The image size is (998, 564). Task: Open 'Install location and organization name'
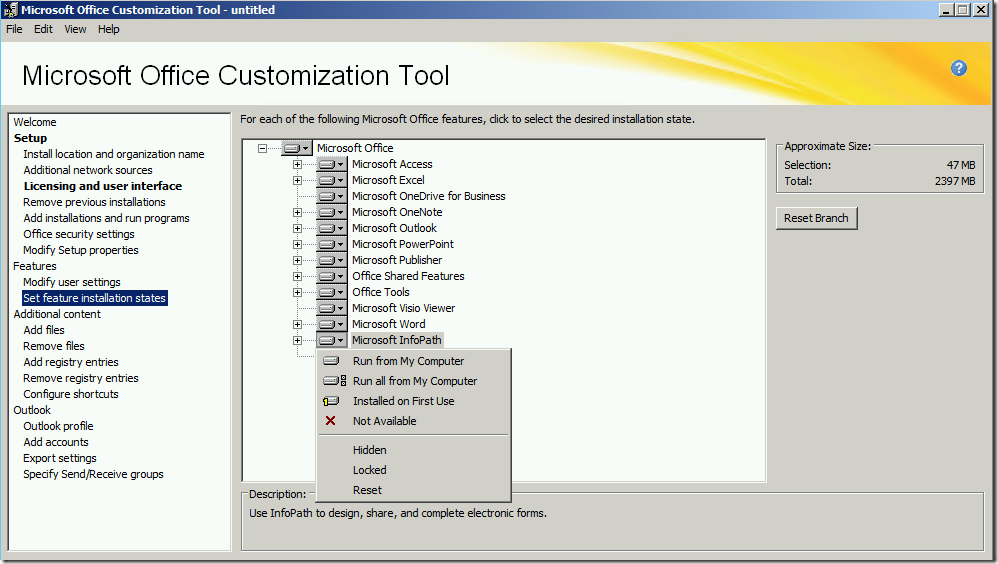[114, 154]
